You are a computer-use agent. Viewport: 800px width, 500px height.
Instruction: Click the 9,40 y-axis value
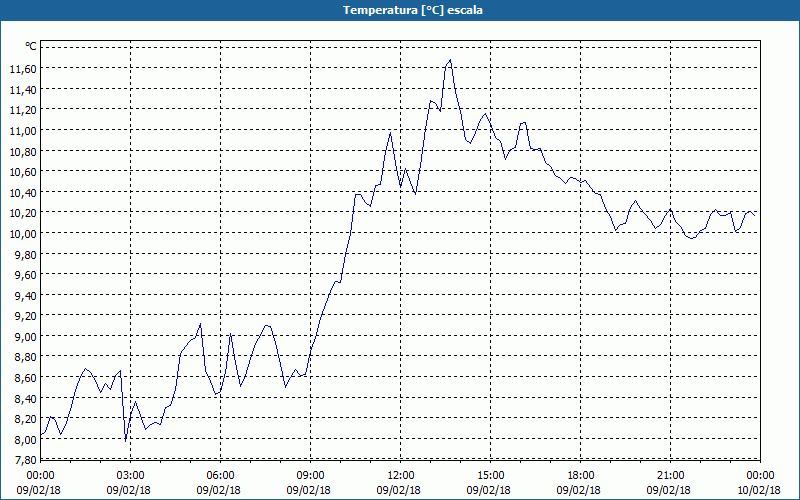26,295
